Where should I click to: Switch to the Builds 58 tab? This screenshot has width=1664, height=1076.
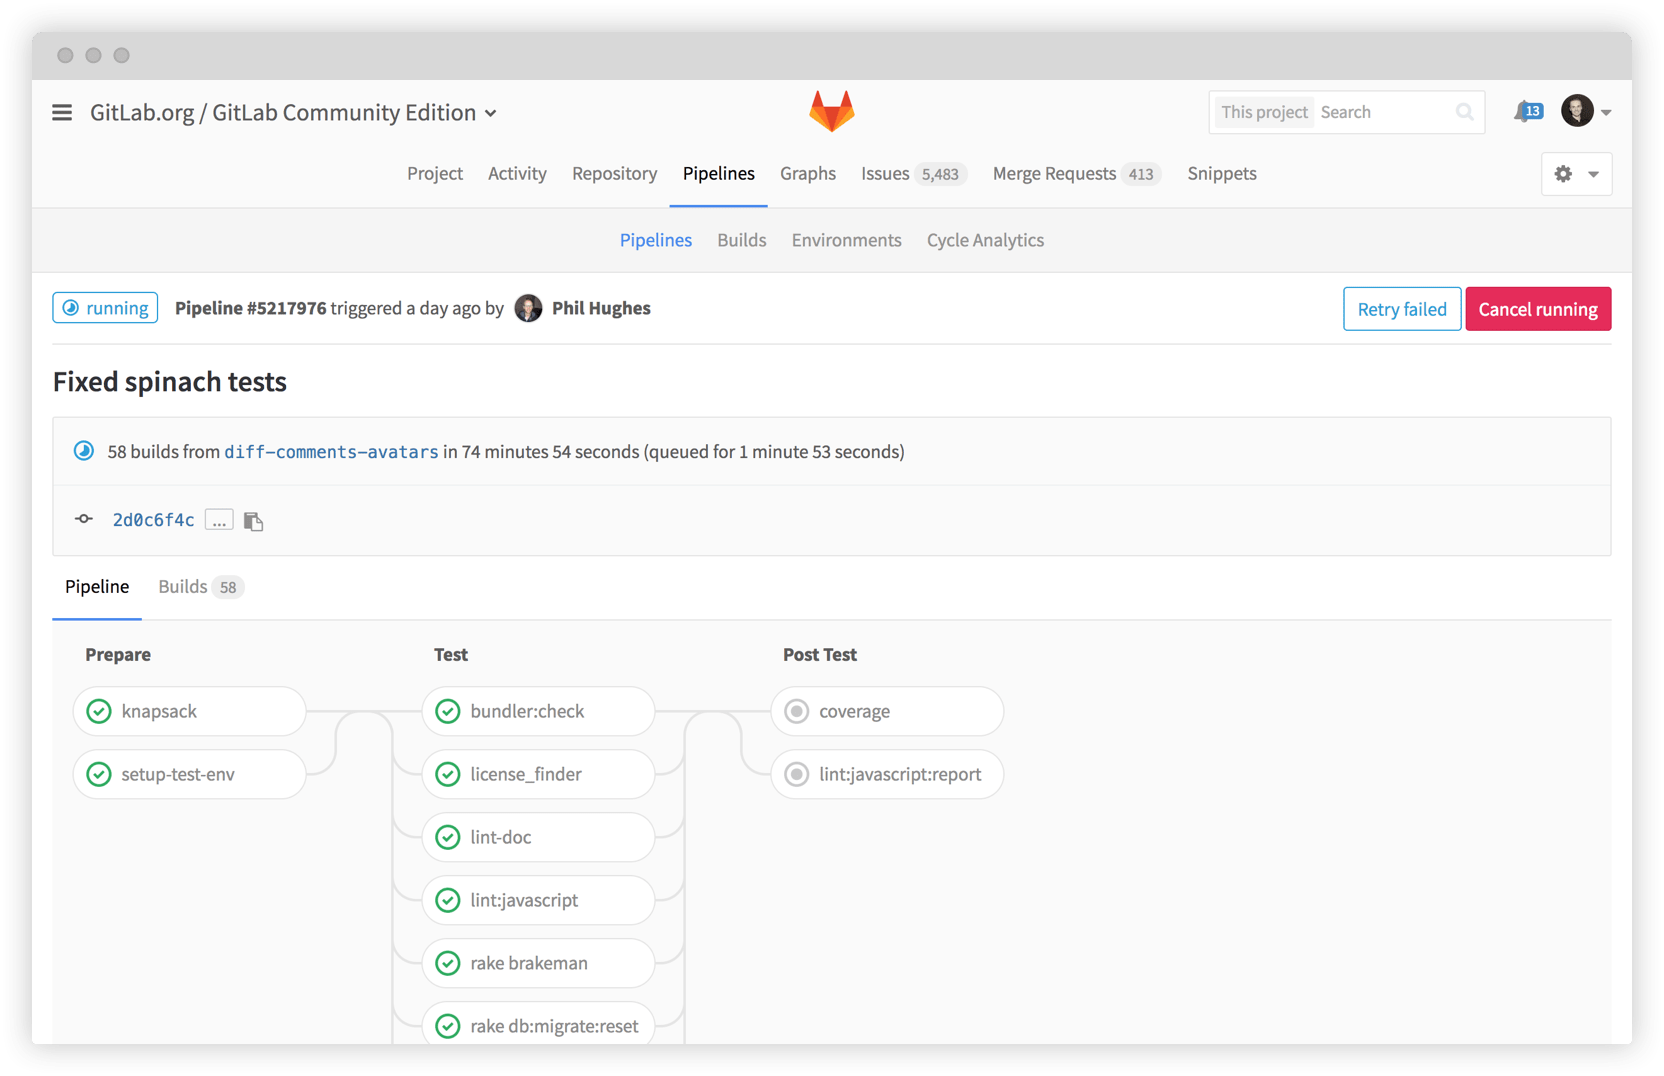(201, 587)
